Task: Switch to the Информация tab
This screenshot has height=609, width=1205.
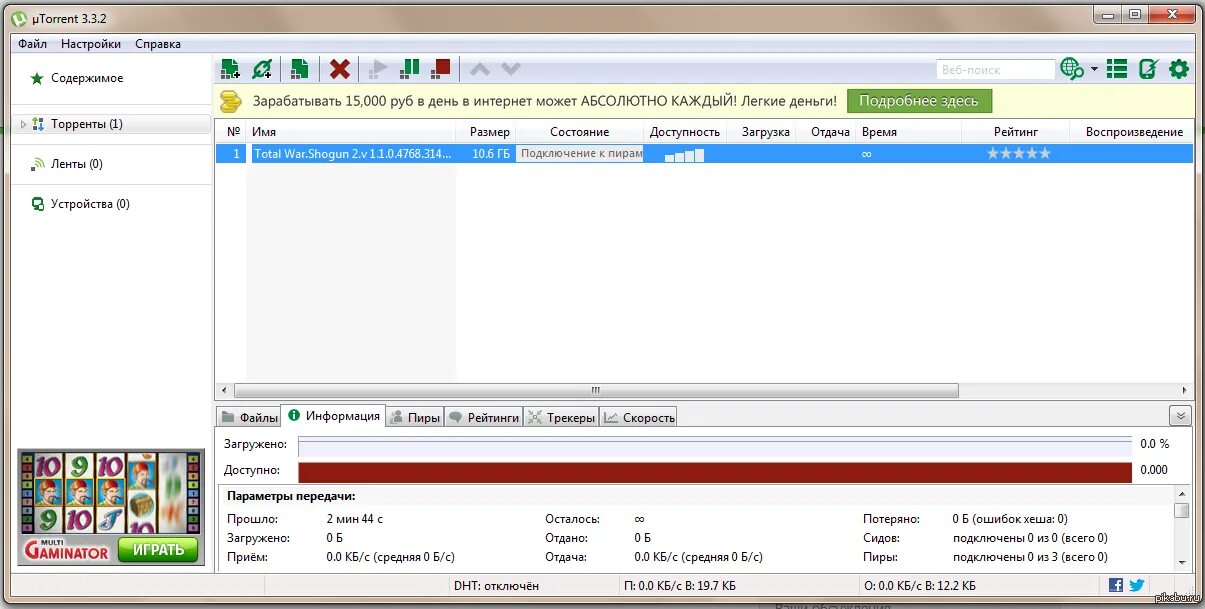Action: [333, 416]
